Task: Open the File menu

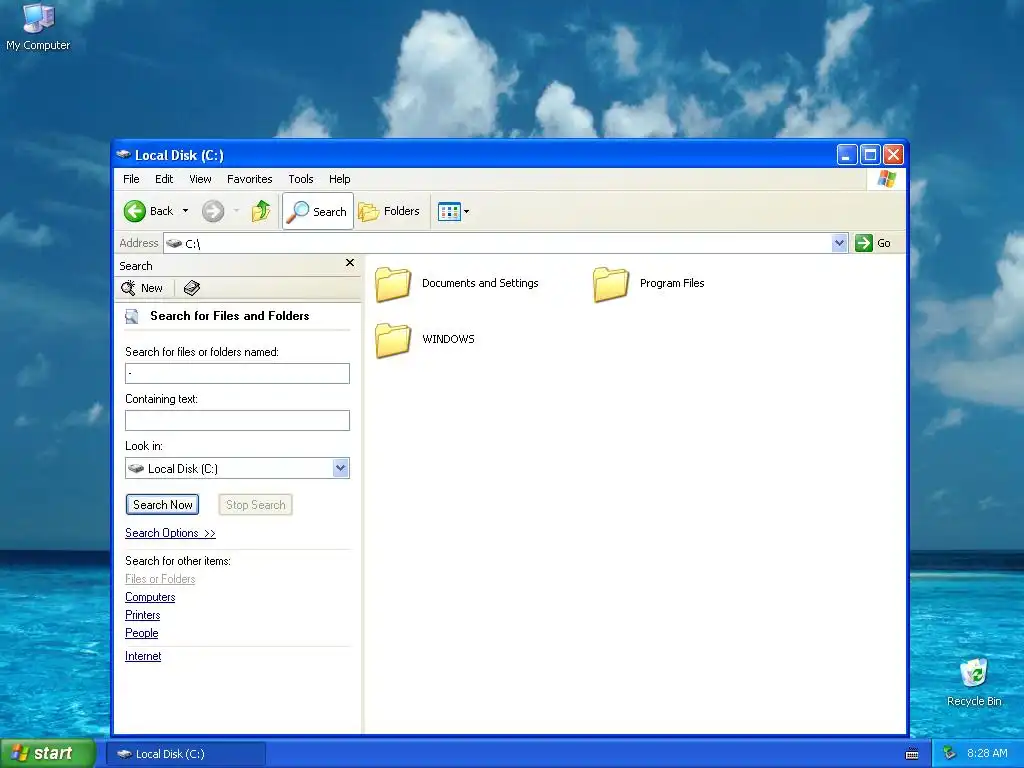Action: point(131,179)
